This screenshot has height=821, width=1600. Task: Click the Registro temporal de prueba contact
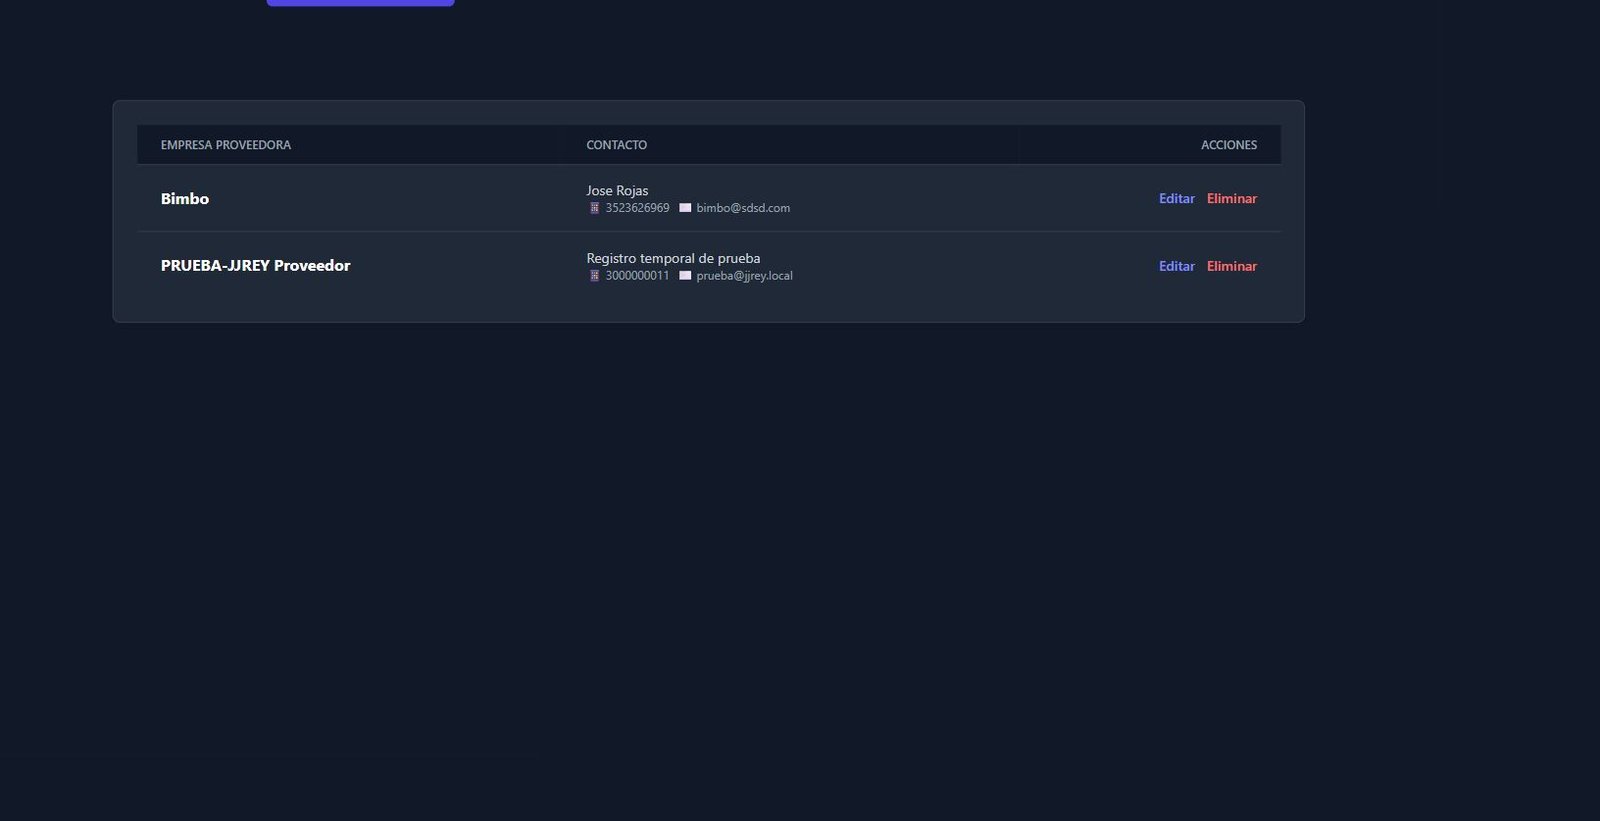tap(673, 258)
